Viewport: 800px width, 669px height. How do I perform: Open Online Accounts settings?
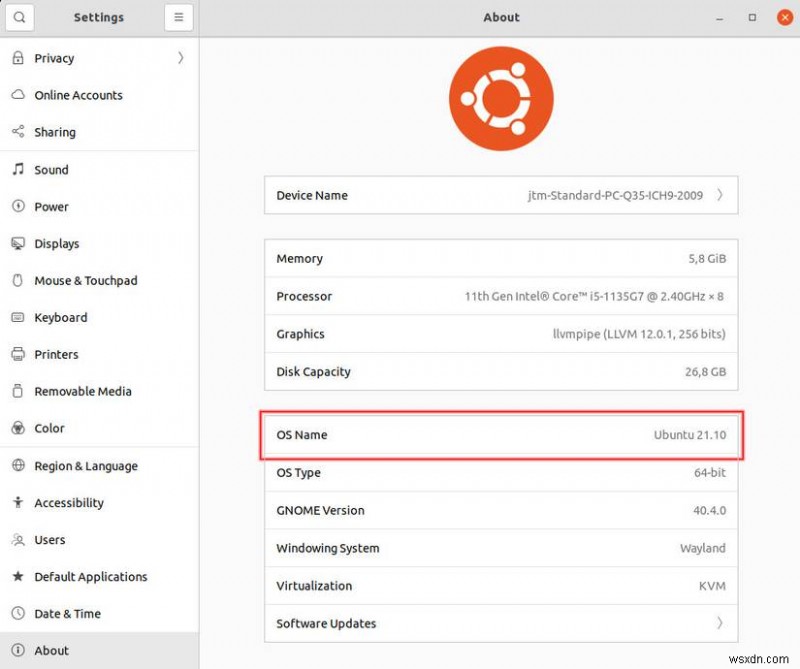(x=99, y=95)
